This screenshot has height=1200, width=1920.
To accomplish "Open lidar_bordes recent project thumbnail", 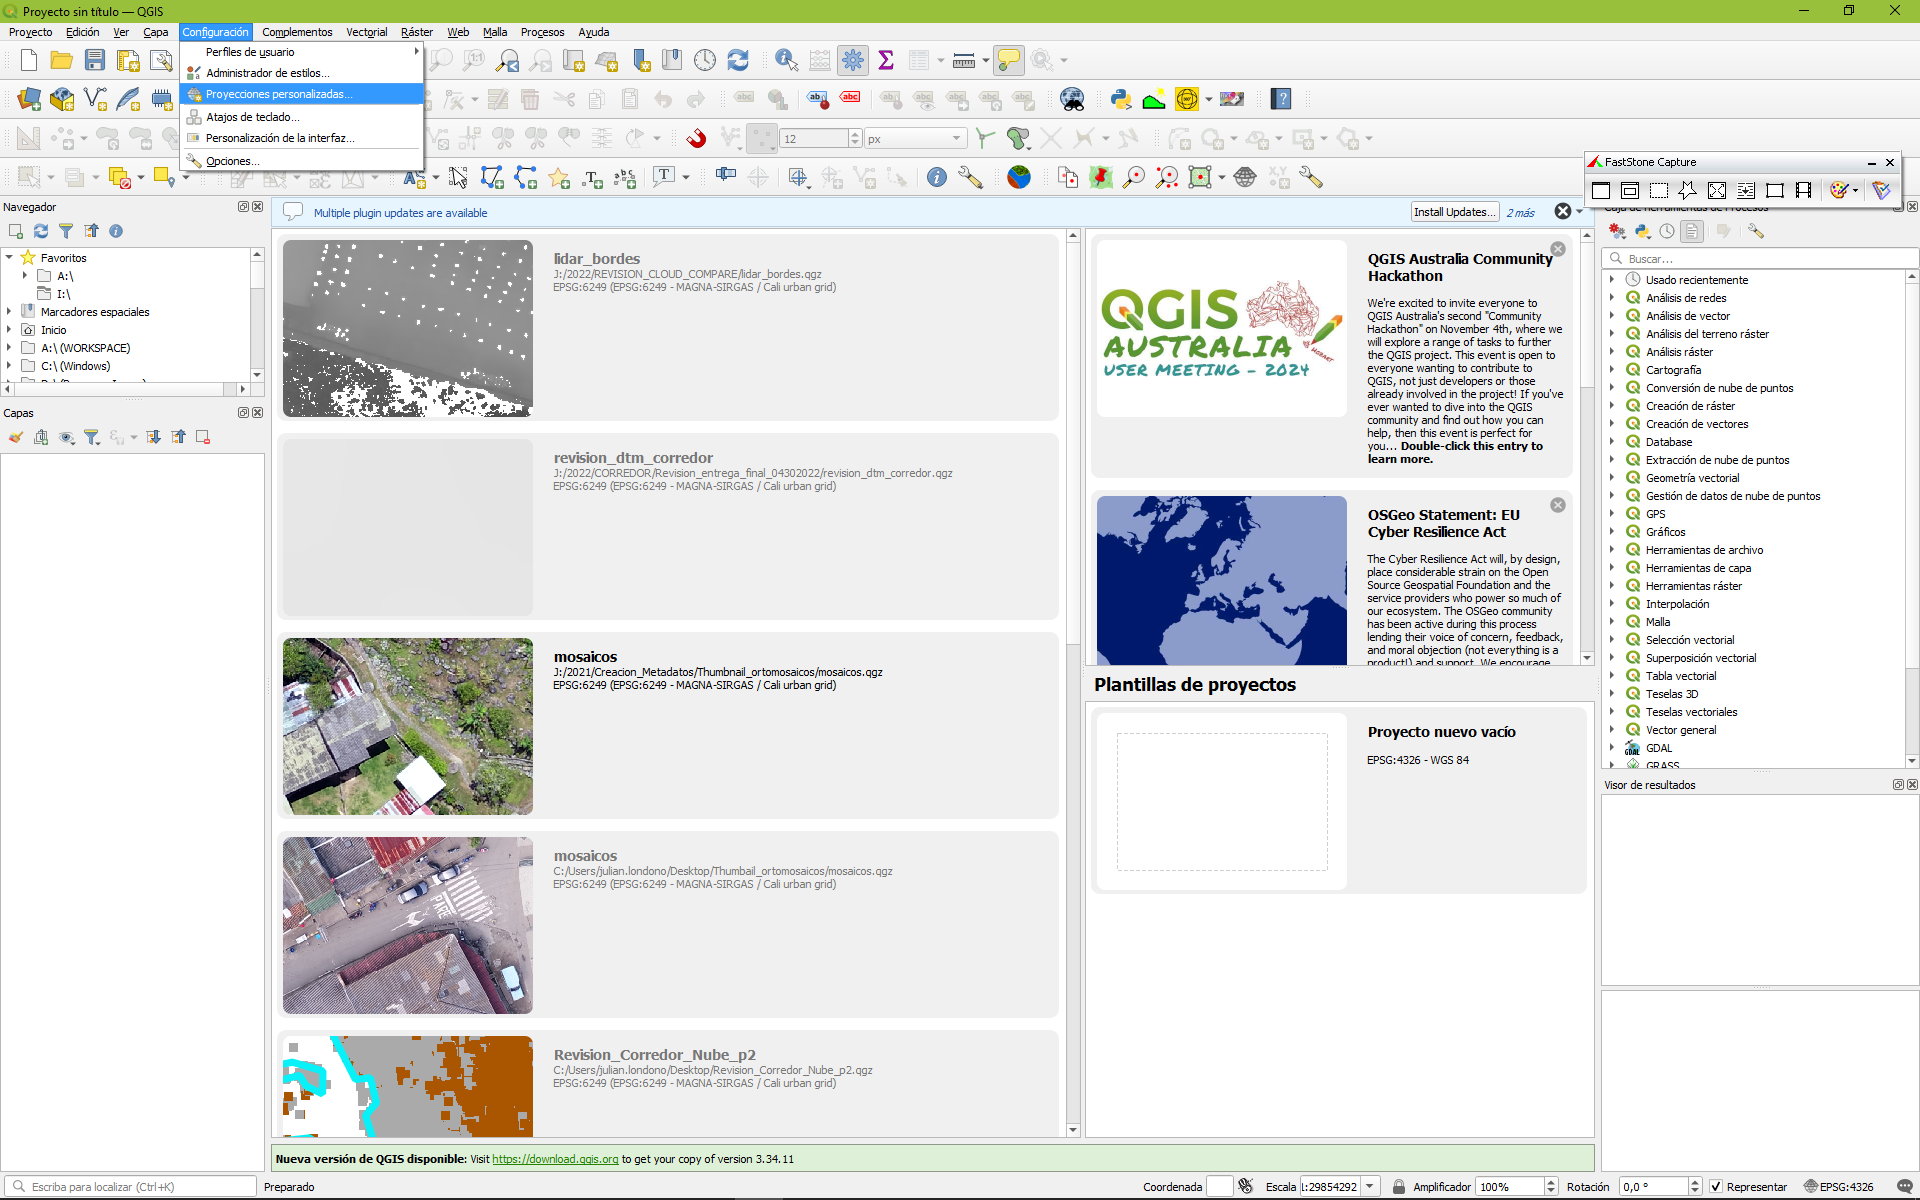I will coord(408,328).
